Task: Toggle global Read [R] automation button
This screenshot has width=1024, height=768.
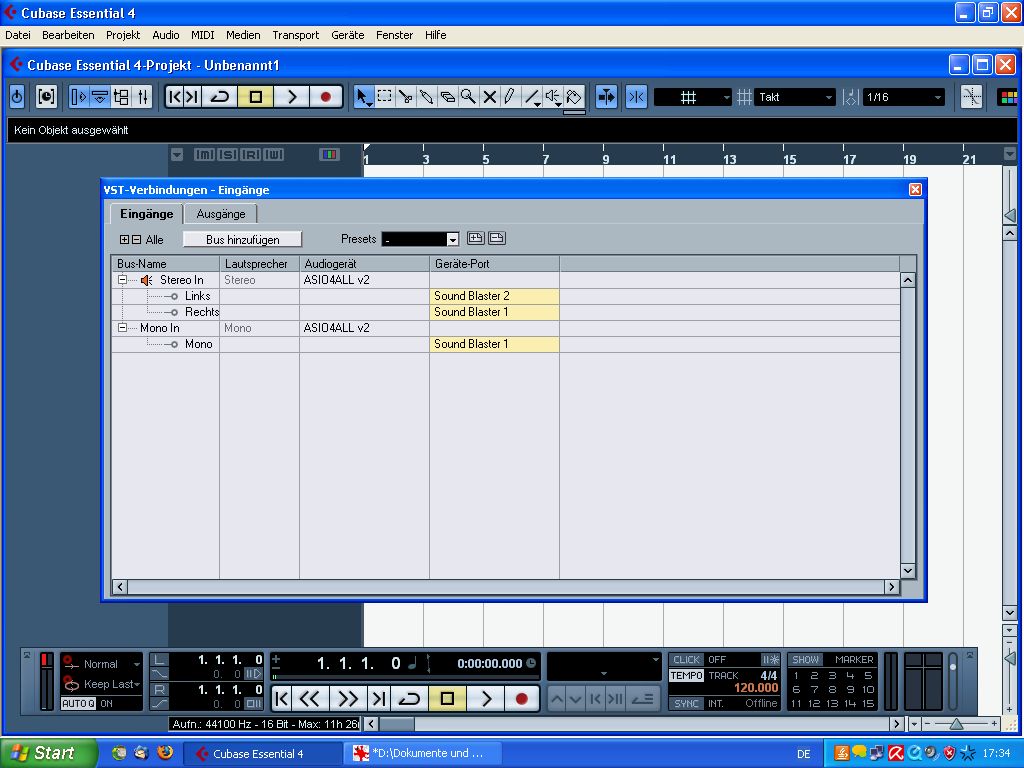Action: pos(250,155)
